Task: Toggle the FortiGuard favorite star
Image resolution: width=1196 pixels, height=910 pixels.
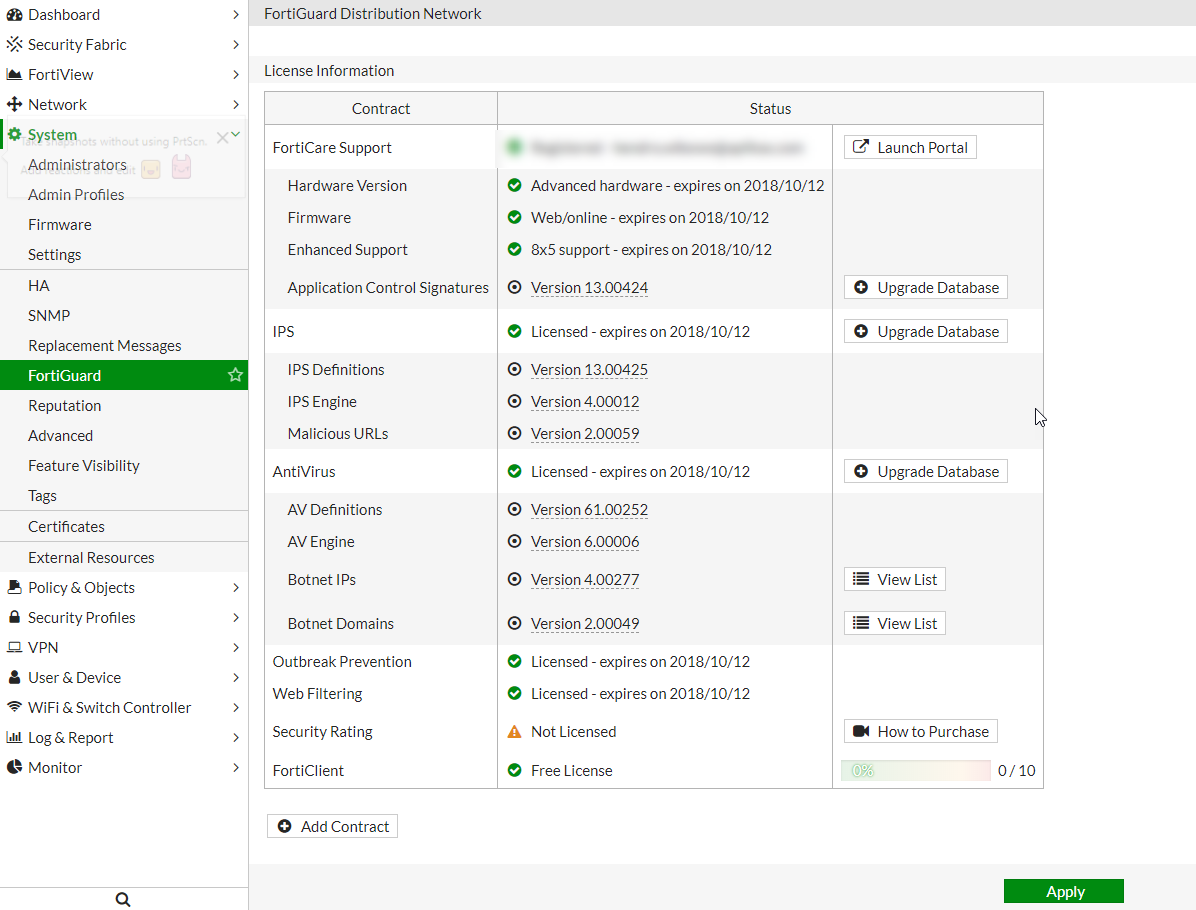Action: tap(235, 375)
